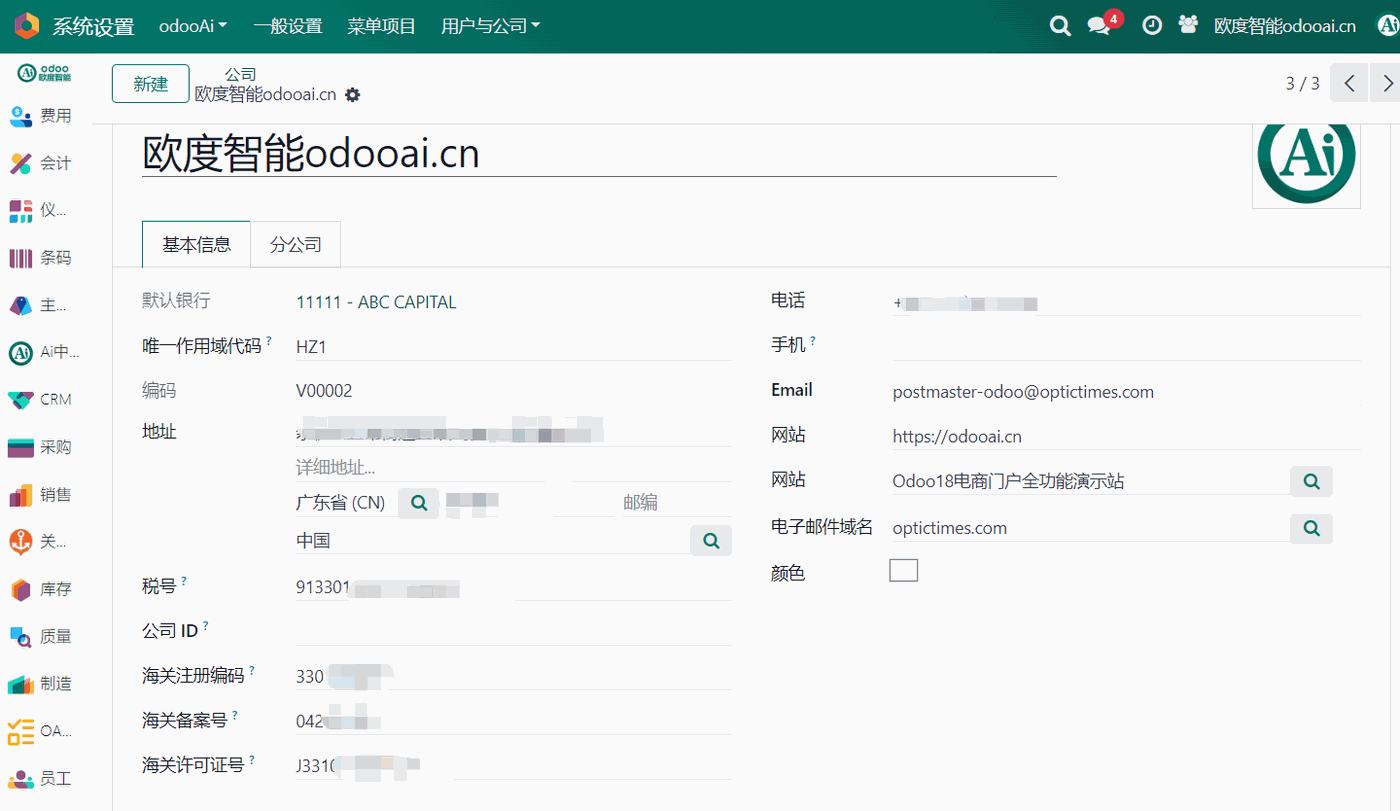Open the gear actions menu beside company name

click(x=352, y=95)
